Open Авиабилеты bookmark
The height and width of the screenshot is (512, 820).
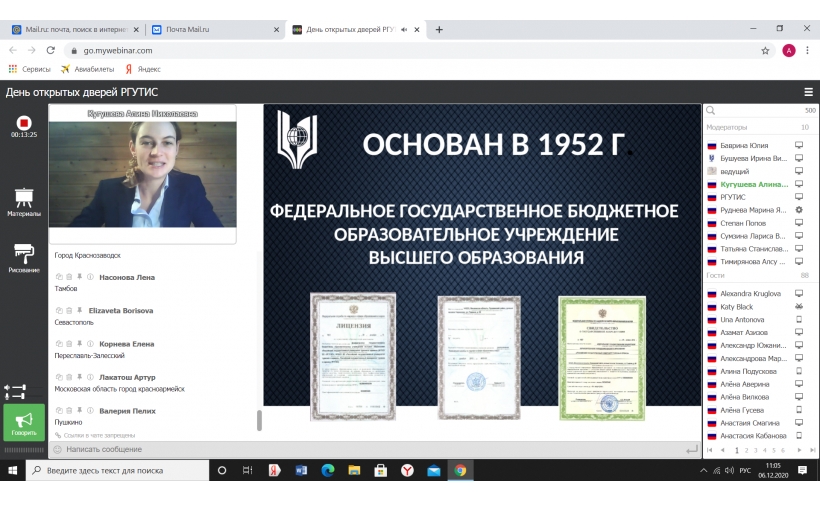(x=87, y=69)
